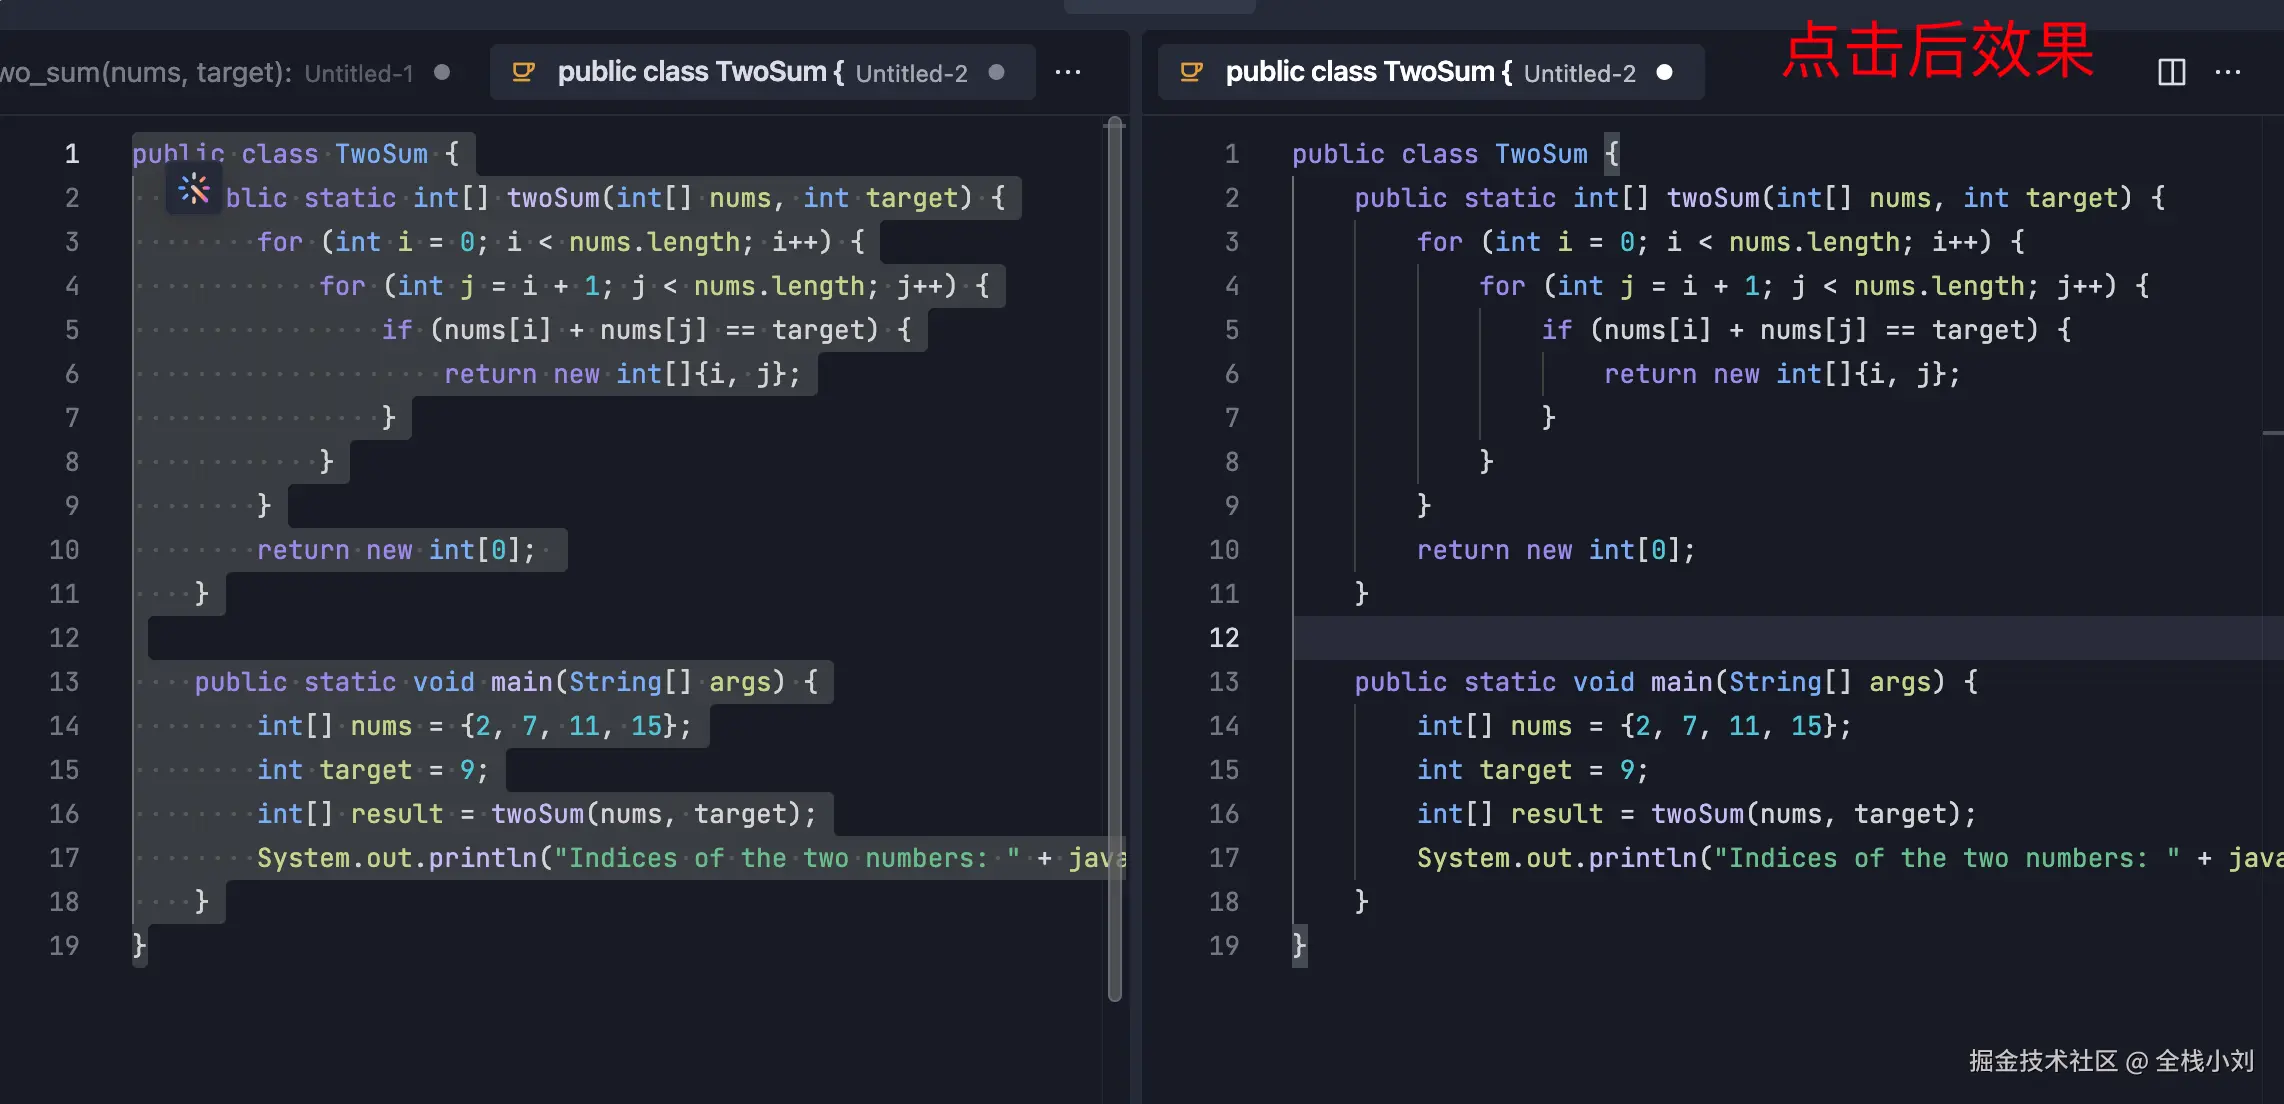Click main method name in left editor
Viewport: 2284px width, 1104px height.
[x=521, y=682]
